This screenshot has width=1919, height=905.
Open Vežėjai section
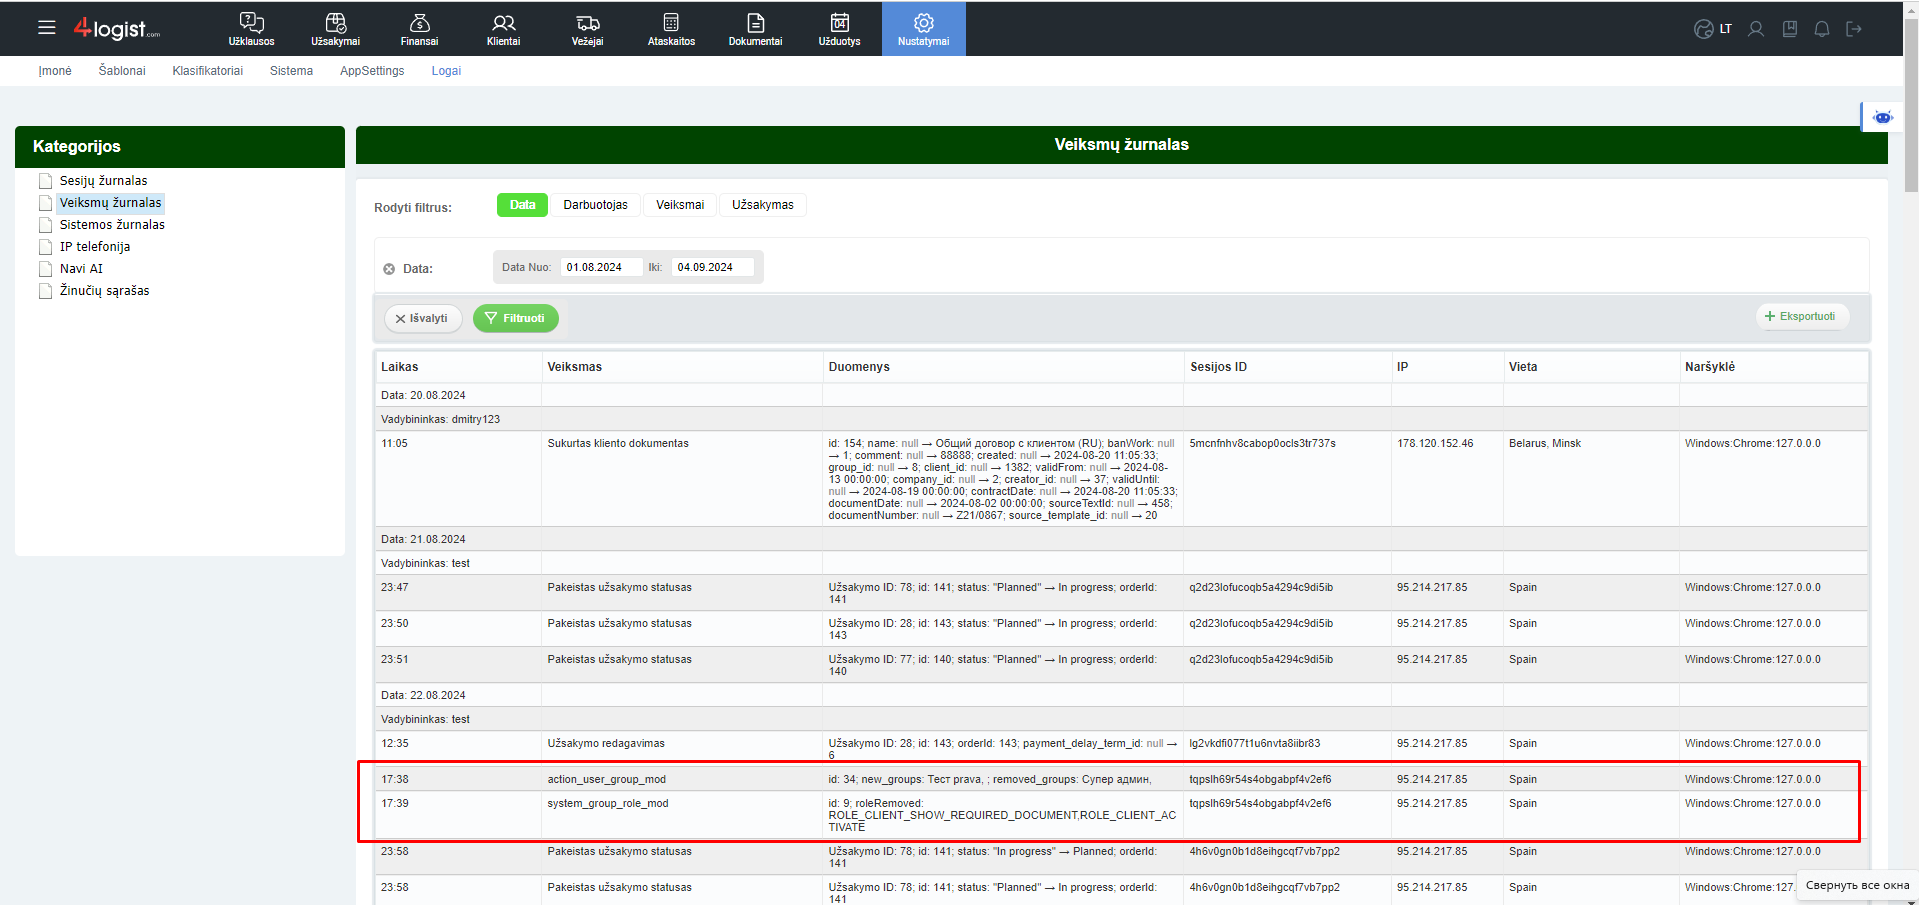click(x=587, y=28)
